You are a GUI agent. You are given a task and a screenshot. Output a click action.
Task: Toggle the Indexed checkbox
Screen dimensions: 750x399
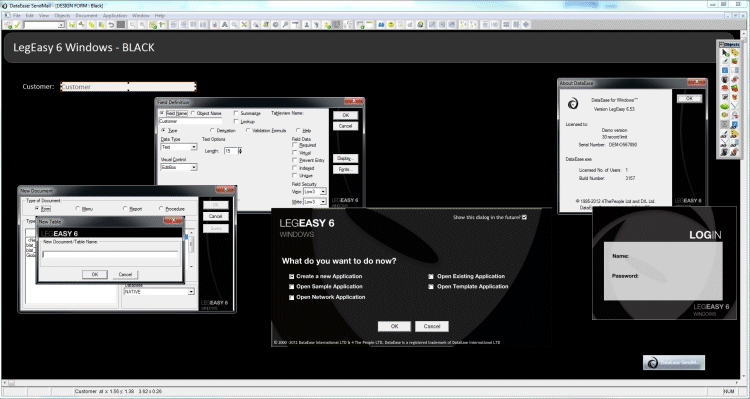point(295,168)
